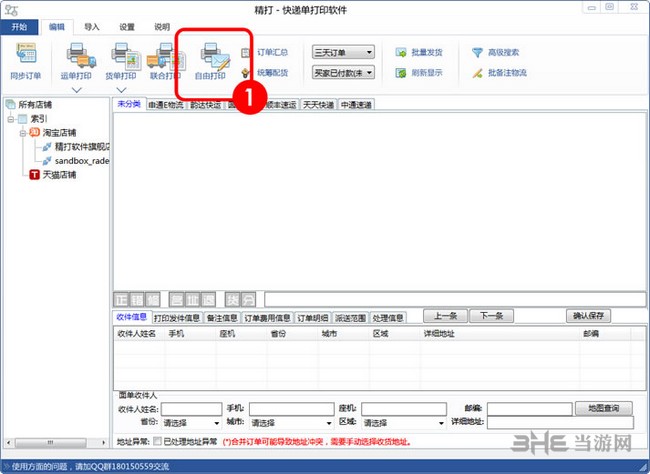Expand the arrow under 运单打印
The image size is (650, 474).
tap(77, 90)
